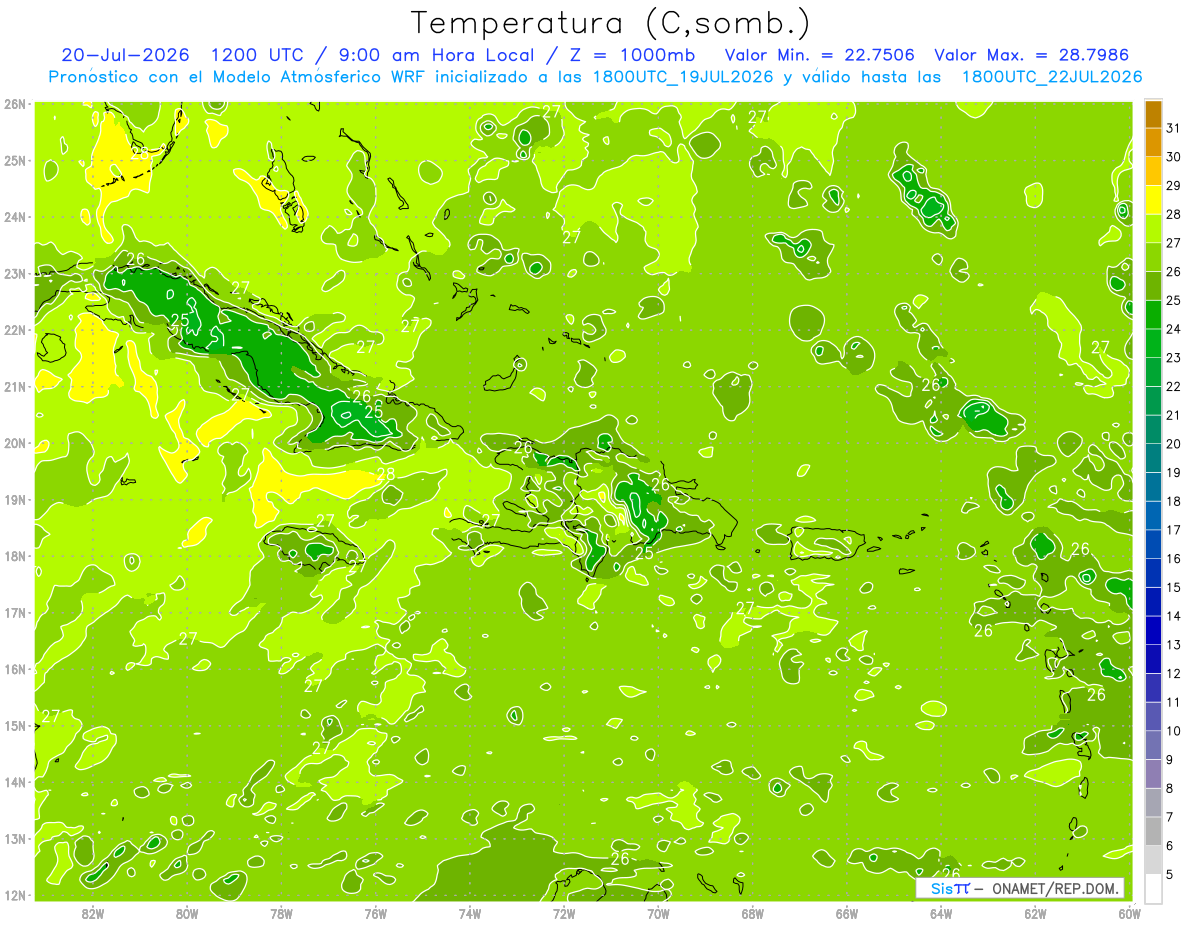Click the valid-until time "1800UTC_22JUL2026"
The height and width of the screenshot is (927, 1200).
pos(1051,77)
